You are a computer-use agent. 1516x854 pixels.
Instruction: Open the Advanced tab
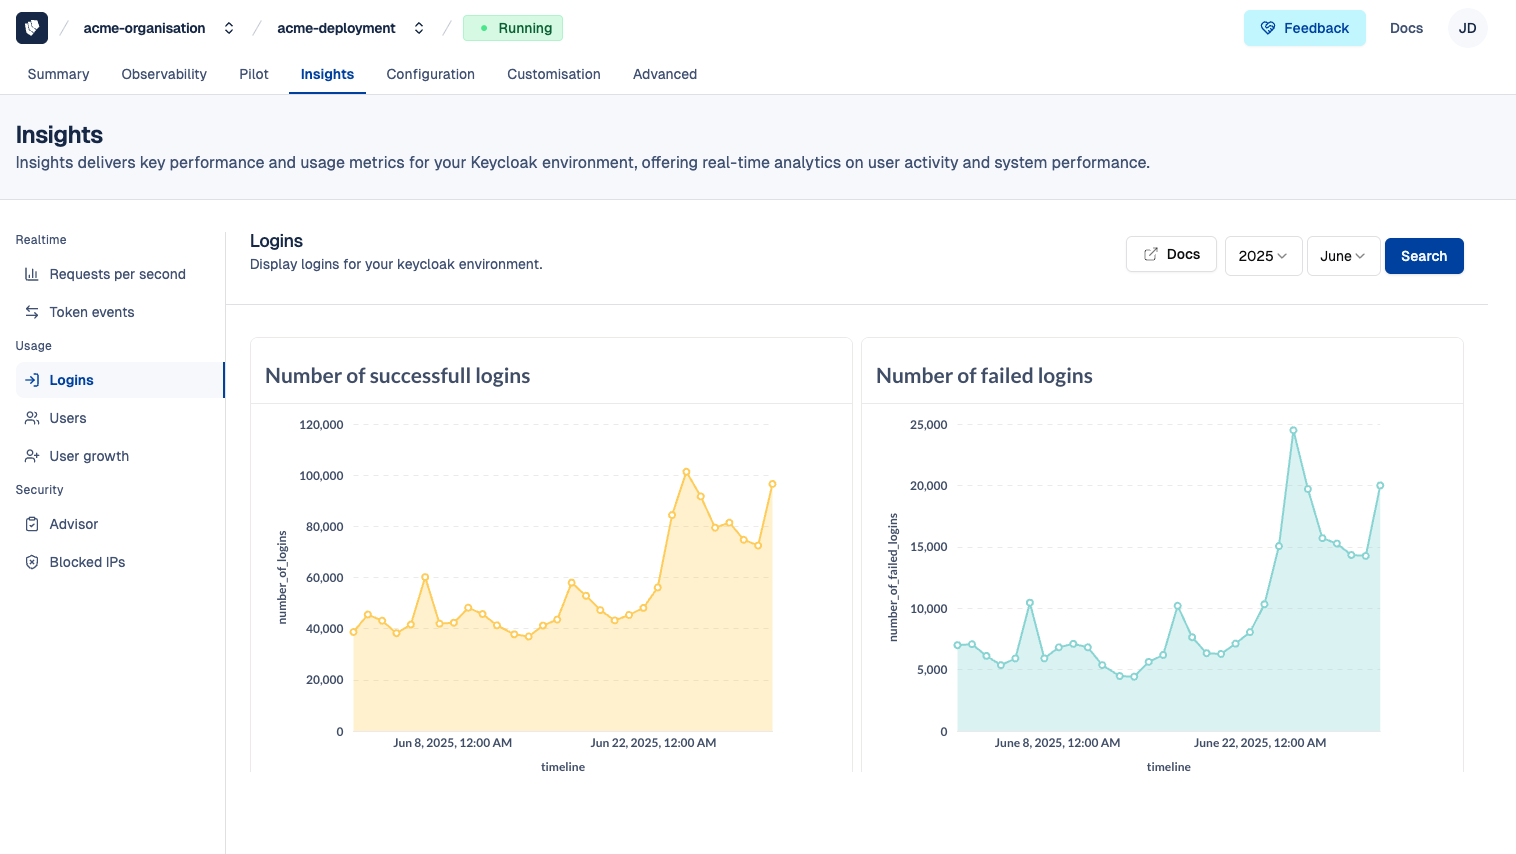coord(665,74)
